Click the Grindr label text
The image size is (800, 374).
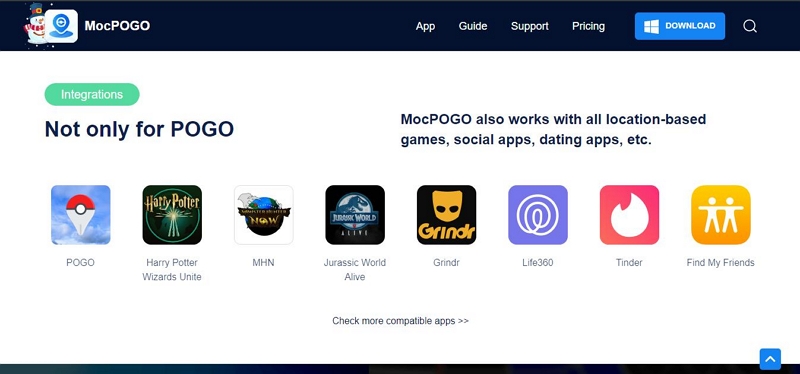tap(446, 263)
